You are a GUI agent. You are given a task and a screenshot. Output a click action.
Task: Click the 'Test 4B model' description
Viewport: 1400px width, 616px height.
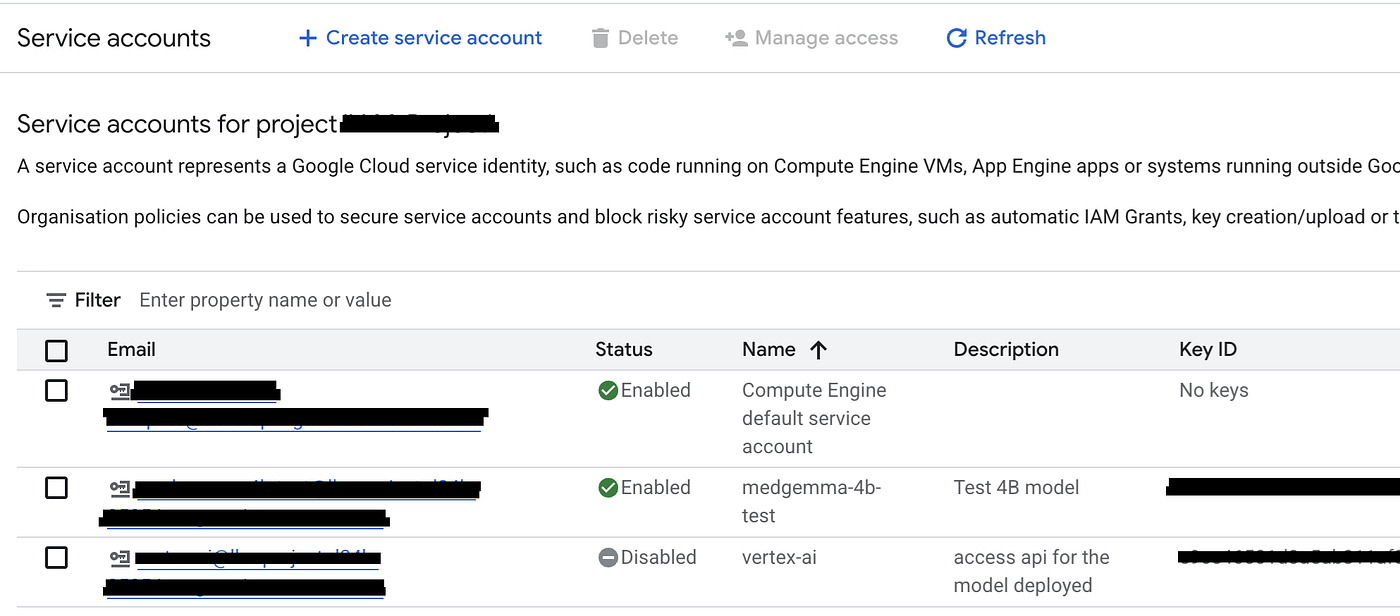1016,487
